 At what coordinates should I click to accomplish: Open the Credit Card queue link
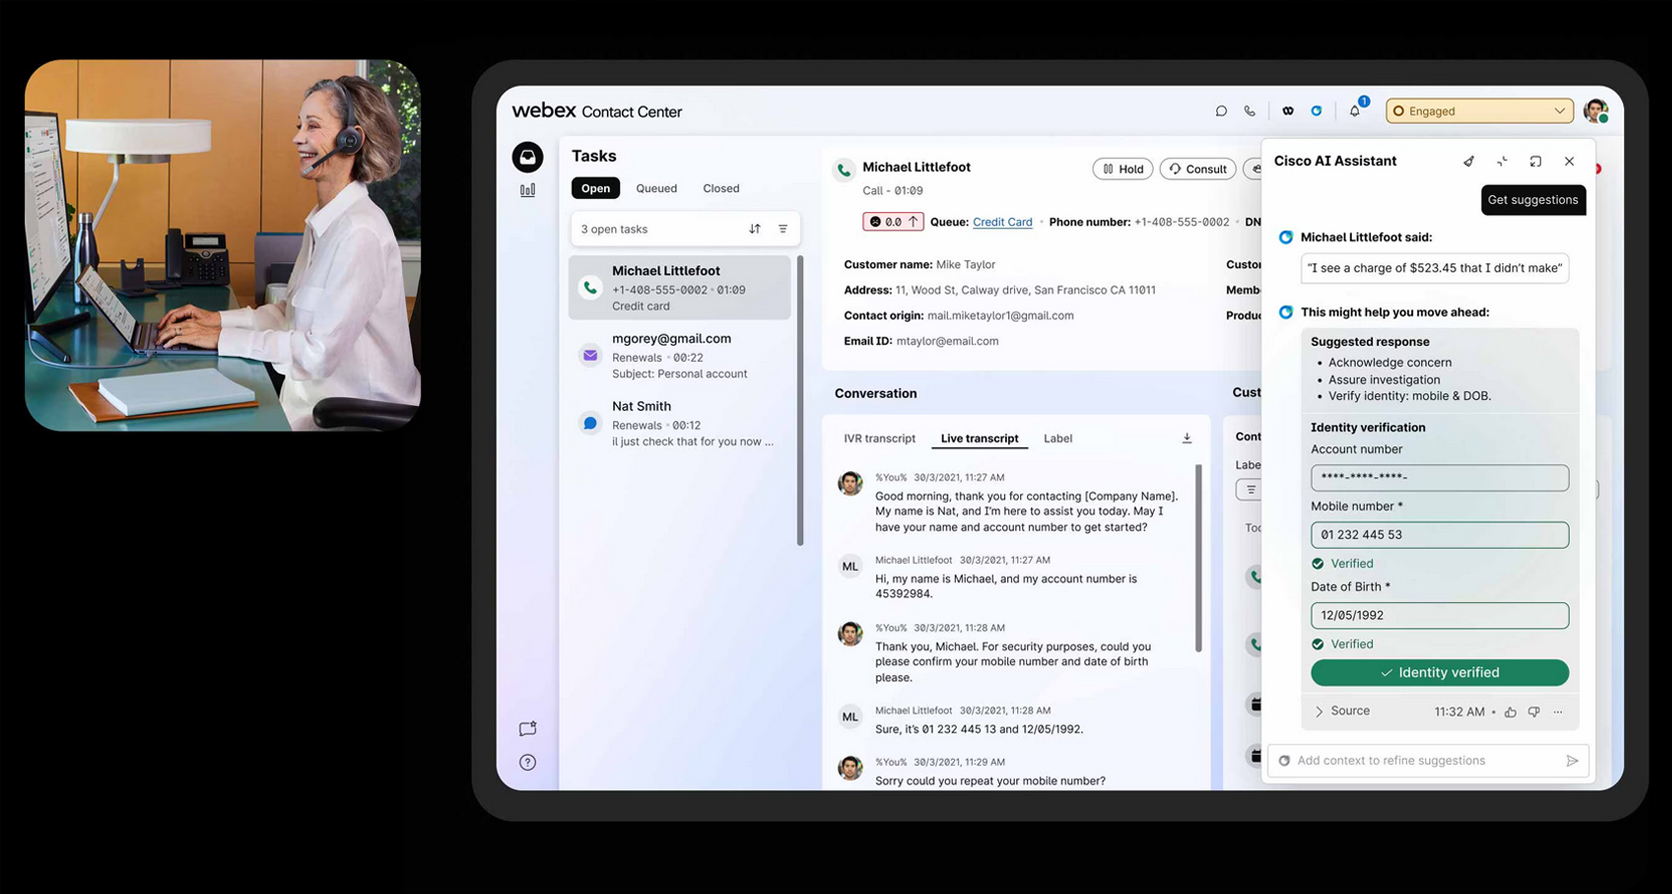[x=1002, y=222]
